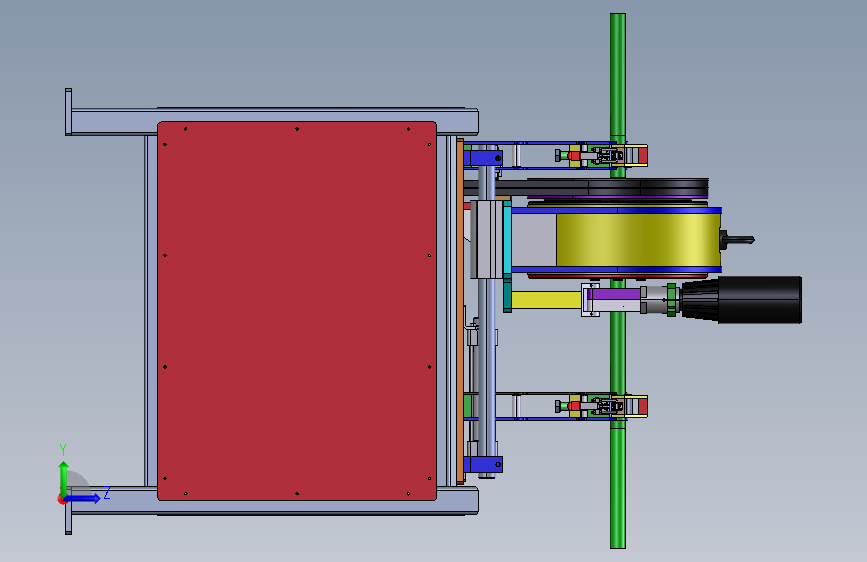This screenshot has height=562, width=867.
Task: Select the bottom gray frame beam
Action: [276, 501]
